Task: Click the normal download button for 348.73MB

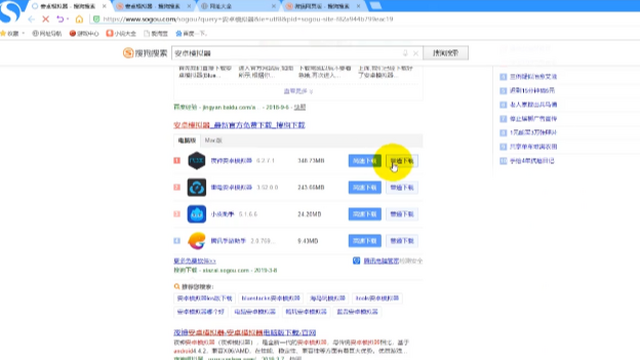Action: 402,161
